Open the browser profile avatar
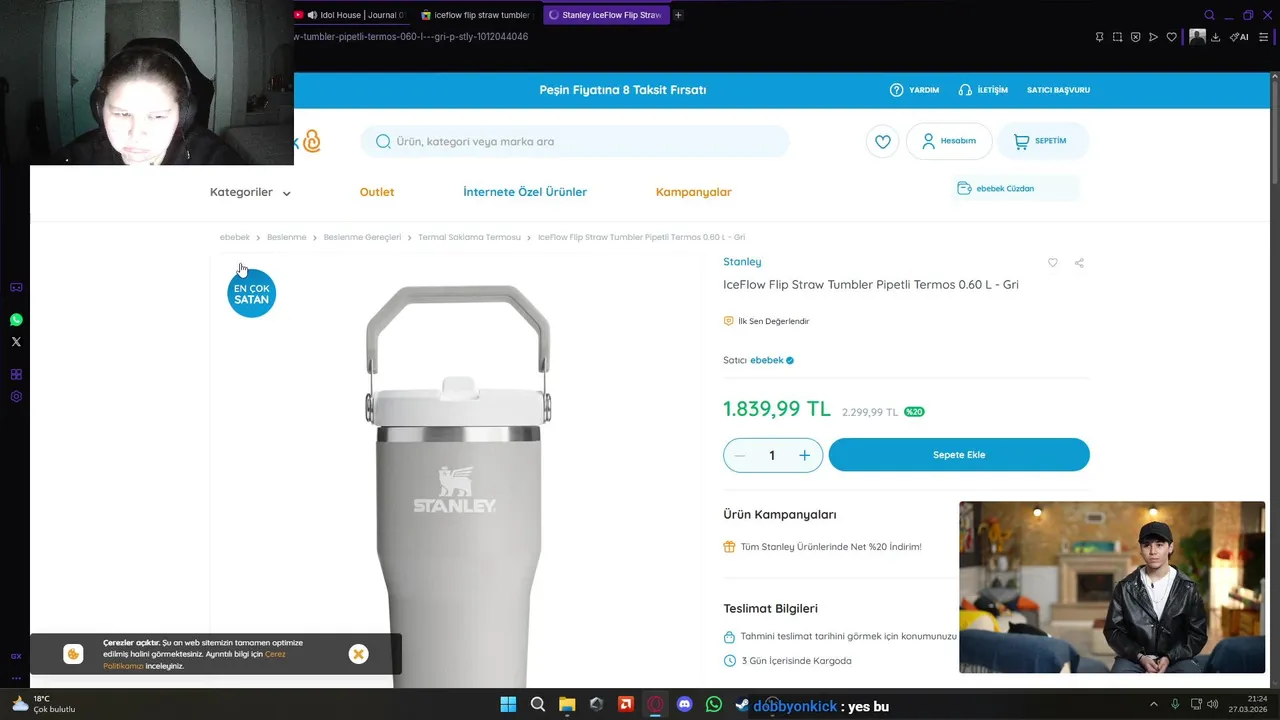1280x720 pixels. point(1197,37)
